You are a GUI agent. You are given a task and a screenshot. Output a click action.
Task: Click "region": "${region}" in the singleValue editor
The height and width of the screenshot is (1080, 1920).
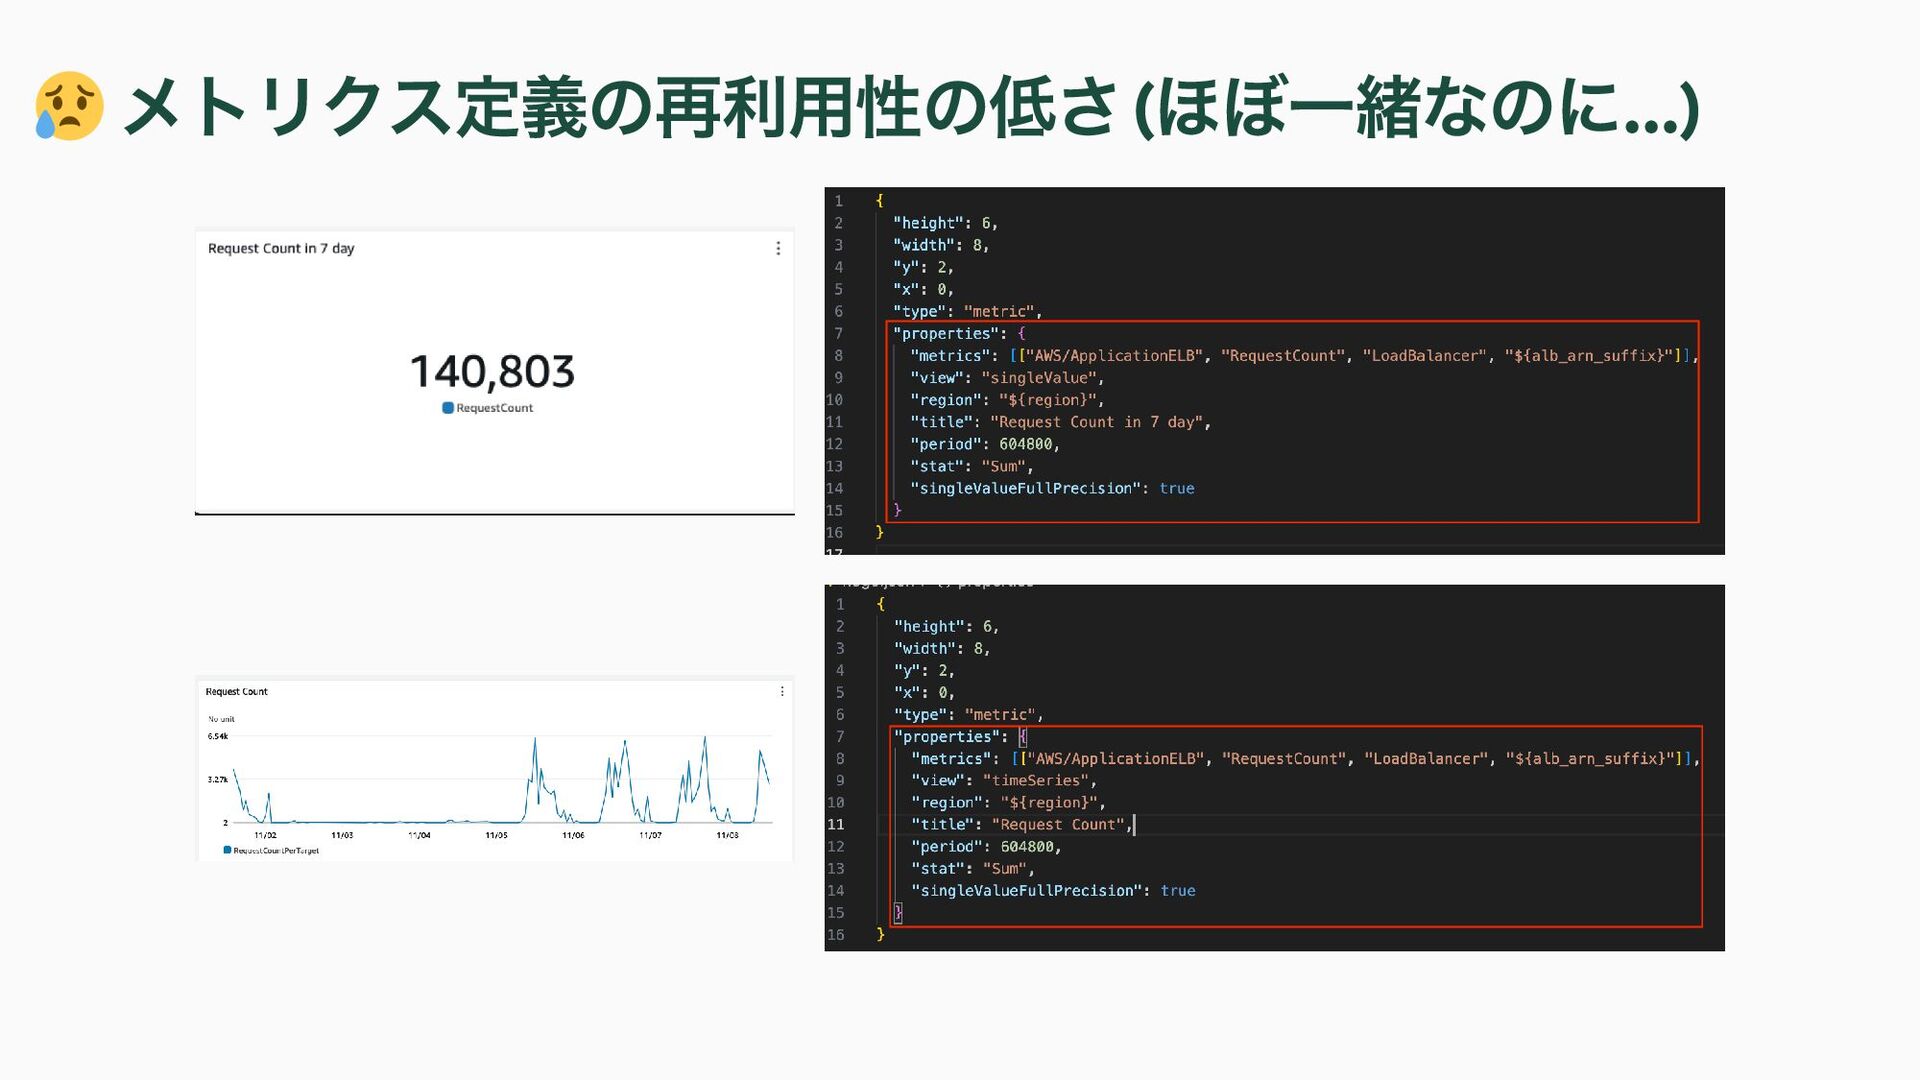(1007, 400)
